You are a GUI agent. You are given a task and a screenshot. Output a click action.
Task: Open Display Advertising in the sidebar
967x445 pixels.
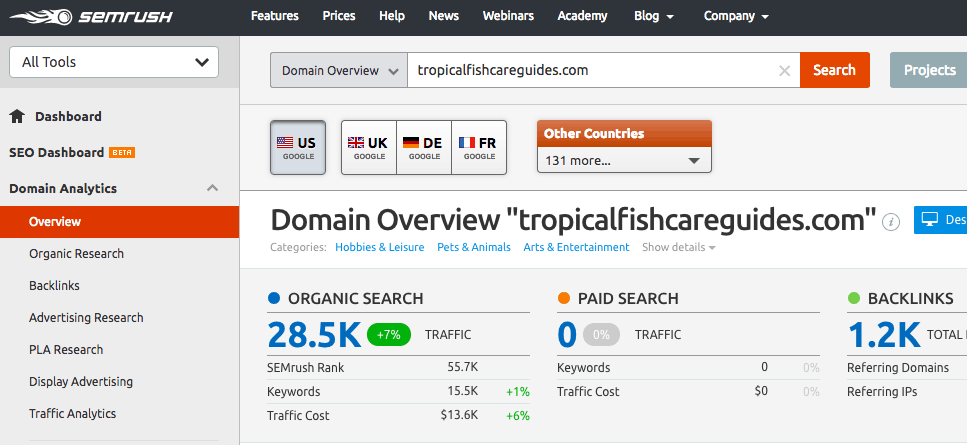(81, 382)
